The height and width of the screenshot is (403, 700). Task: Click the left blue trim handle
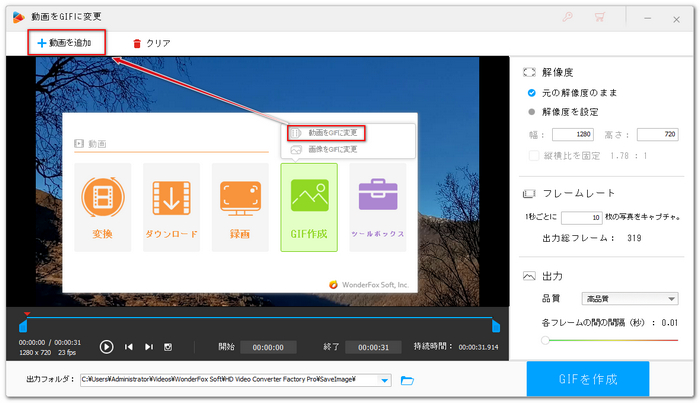[23, 326]
